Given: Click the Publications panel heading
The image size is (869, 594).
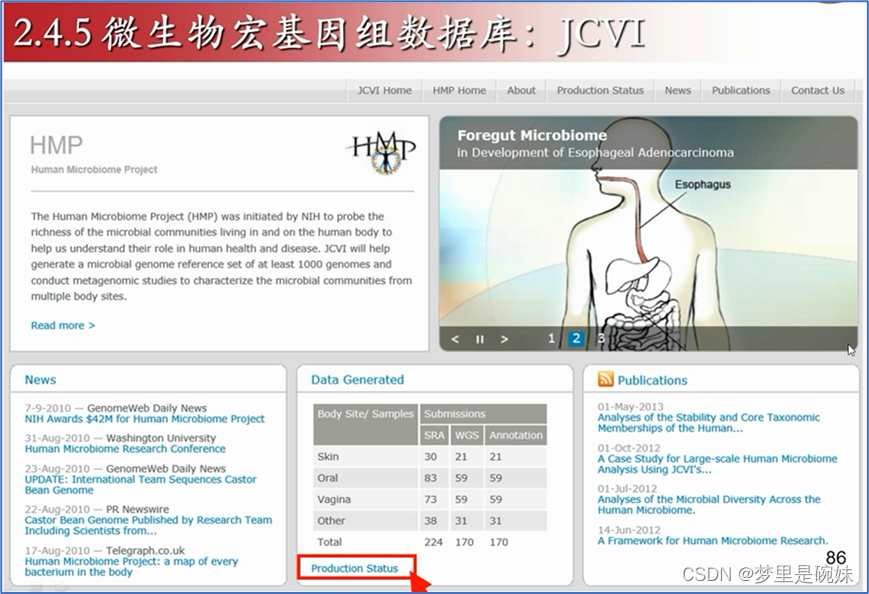Looking at the screenshot, I should tap(652, 380).
